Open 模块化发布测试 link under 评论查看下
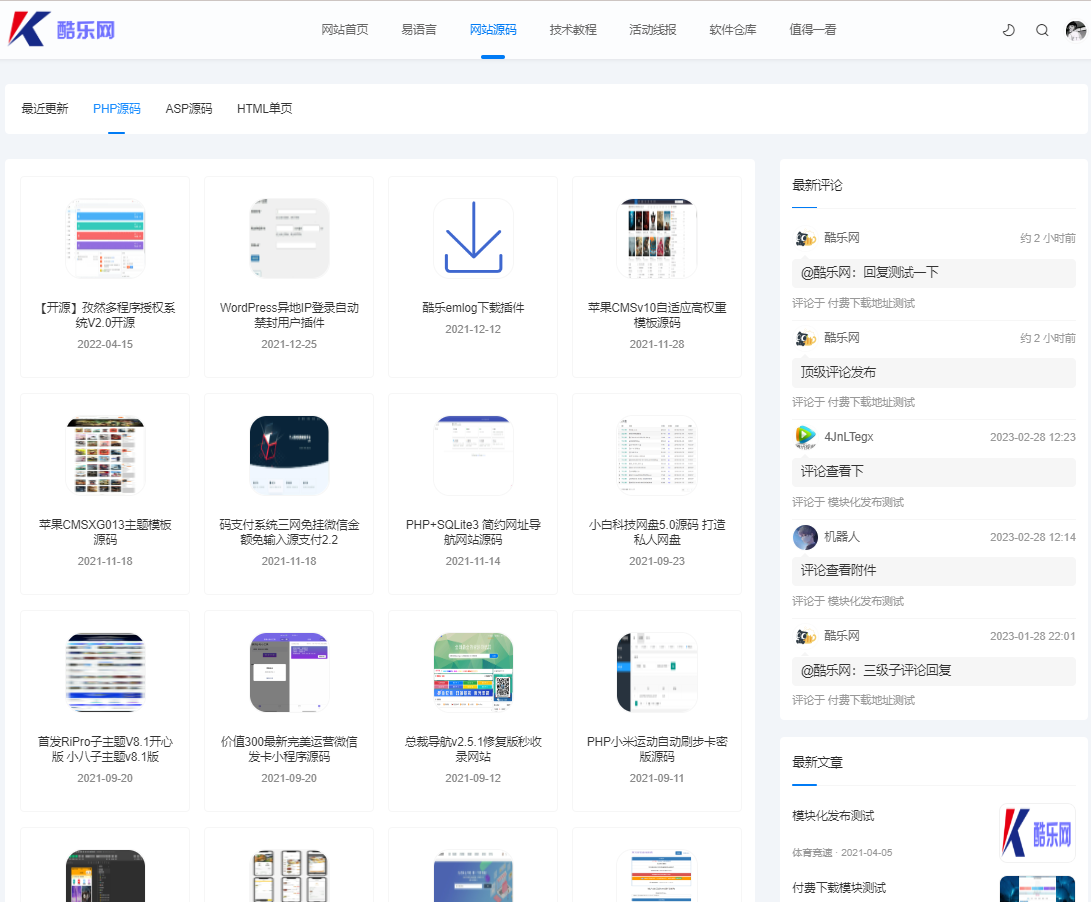1091x902 pixels. pyautogui.click(x=866, y=503)
